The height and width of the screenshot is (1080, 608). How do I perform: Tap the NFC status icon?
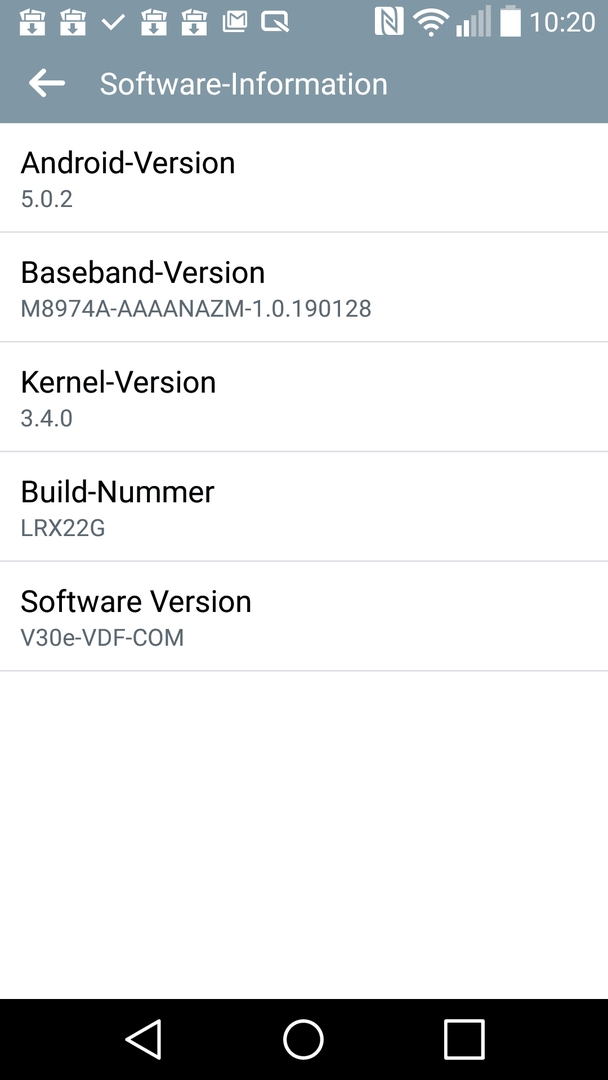pos(389,21)
